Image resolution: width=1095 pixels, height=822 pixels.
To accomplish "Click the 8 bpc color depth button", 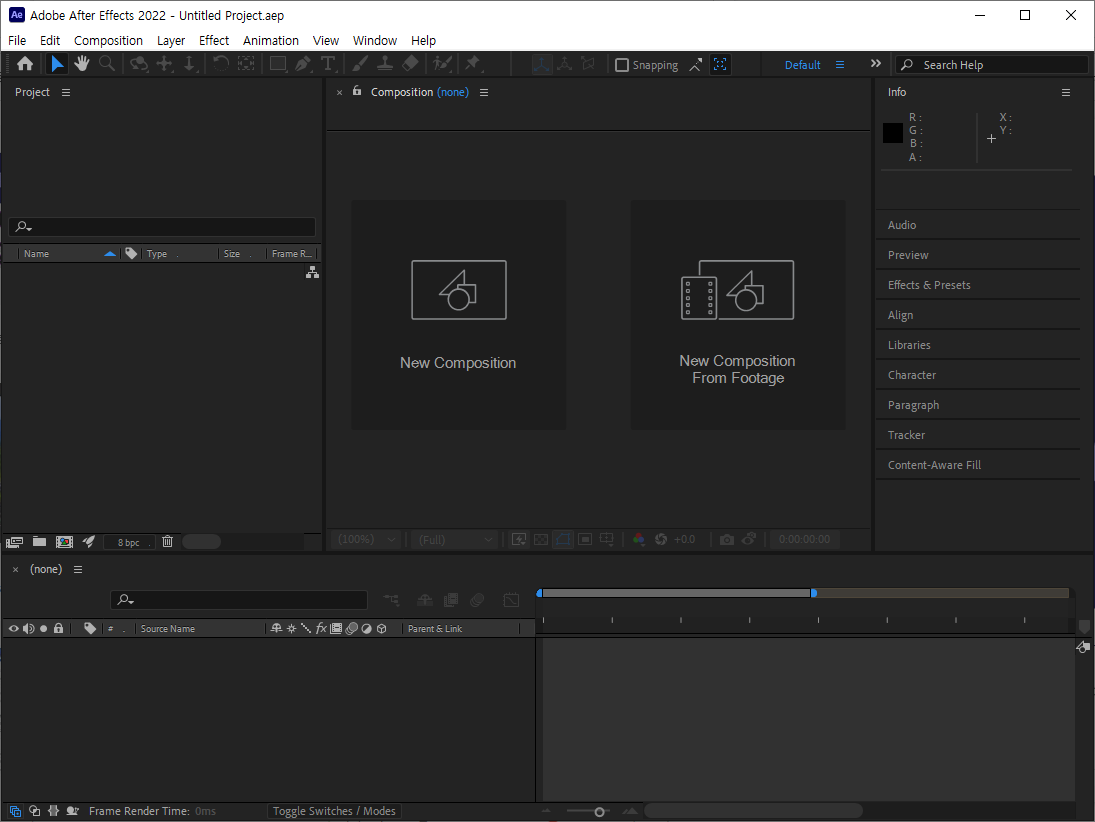I will click(x=128, y=542).
